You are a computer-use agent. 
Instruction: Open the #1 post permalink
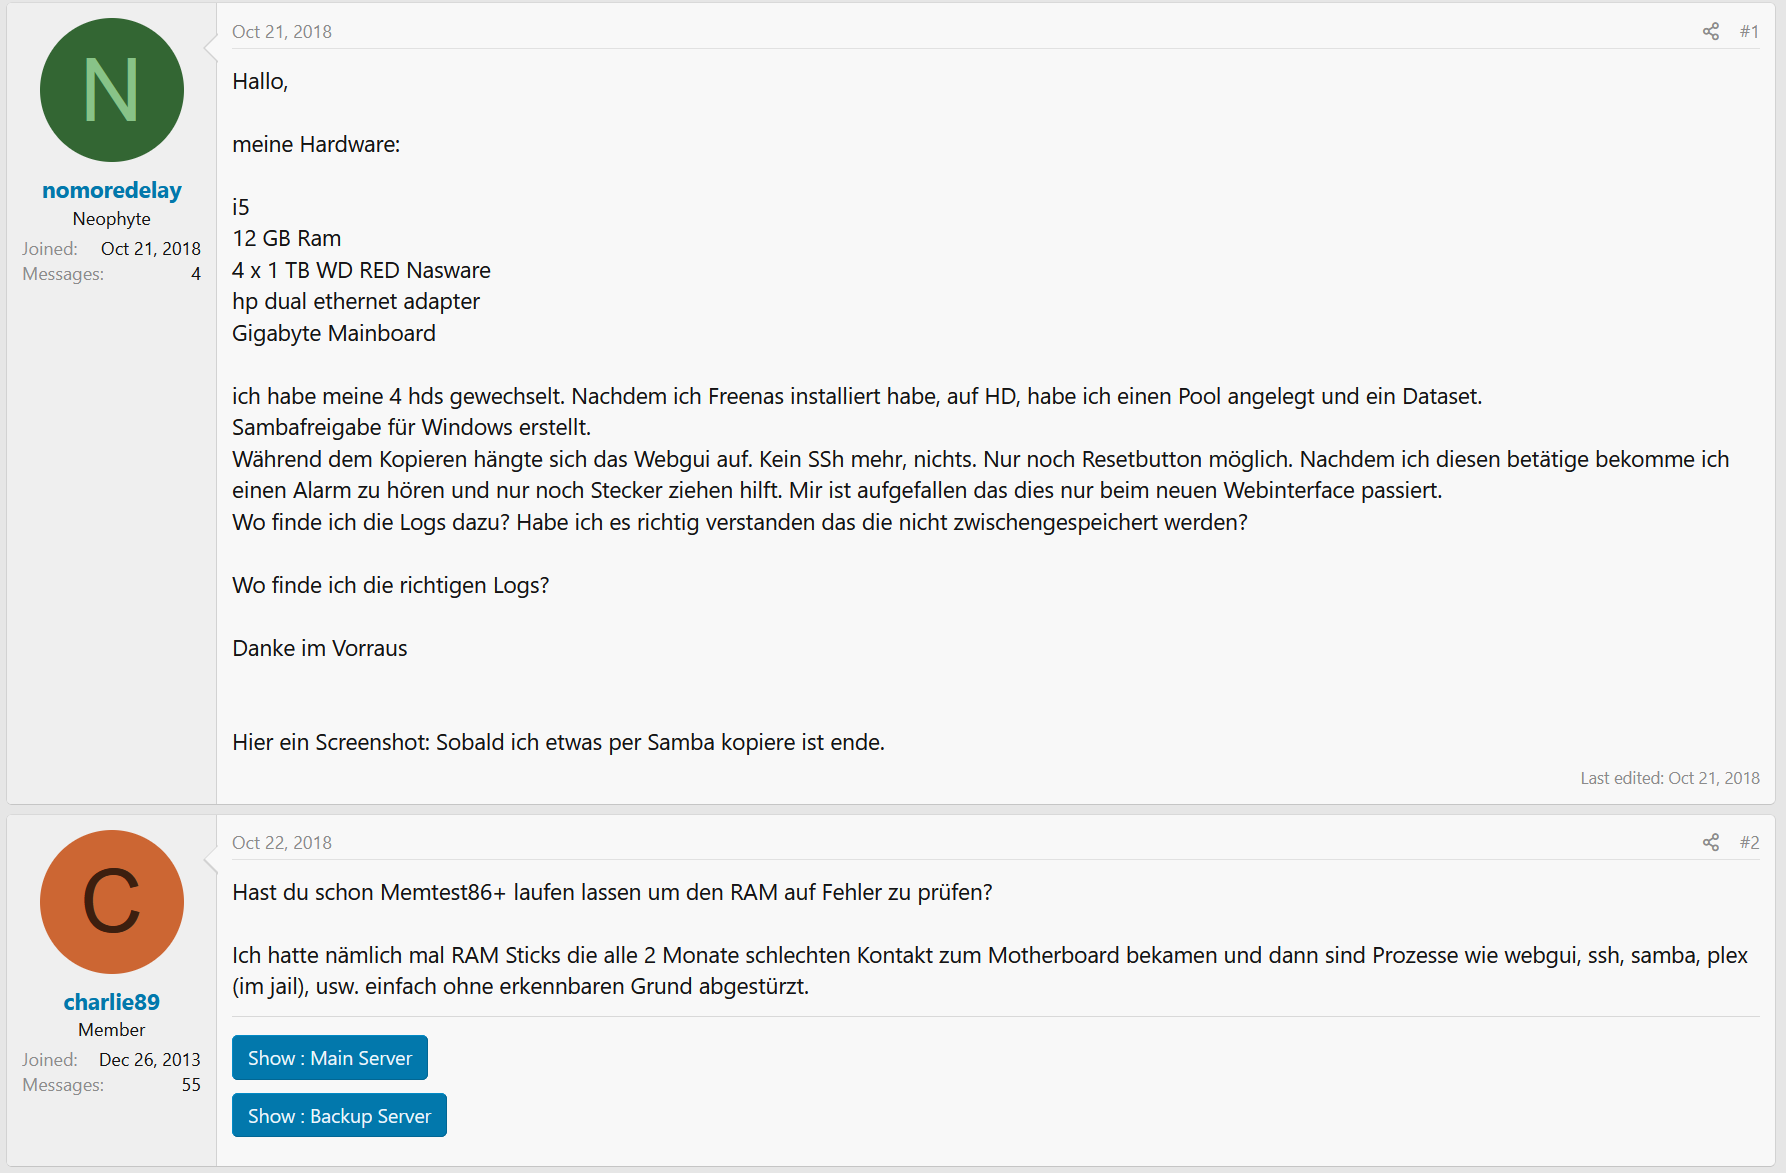(1749, 32)
